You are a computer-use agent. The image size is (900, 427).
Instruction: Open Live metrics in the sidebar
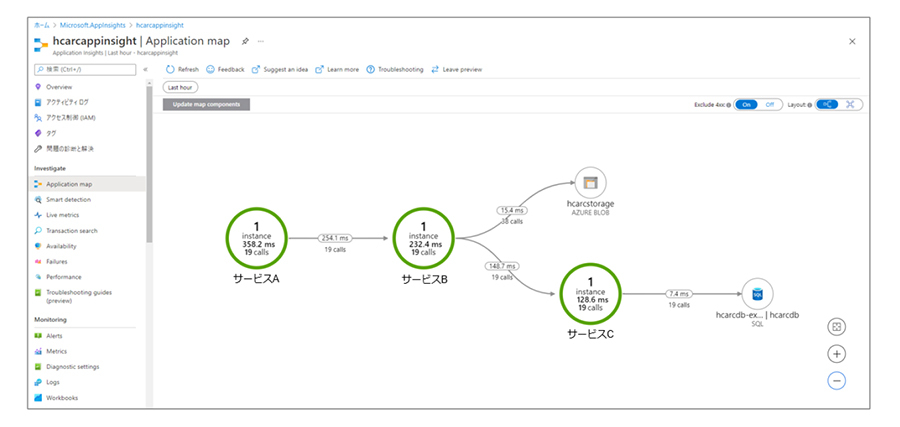click(62, 215)
